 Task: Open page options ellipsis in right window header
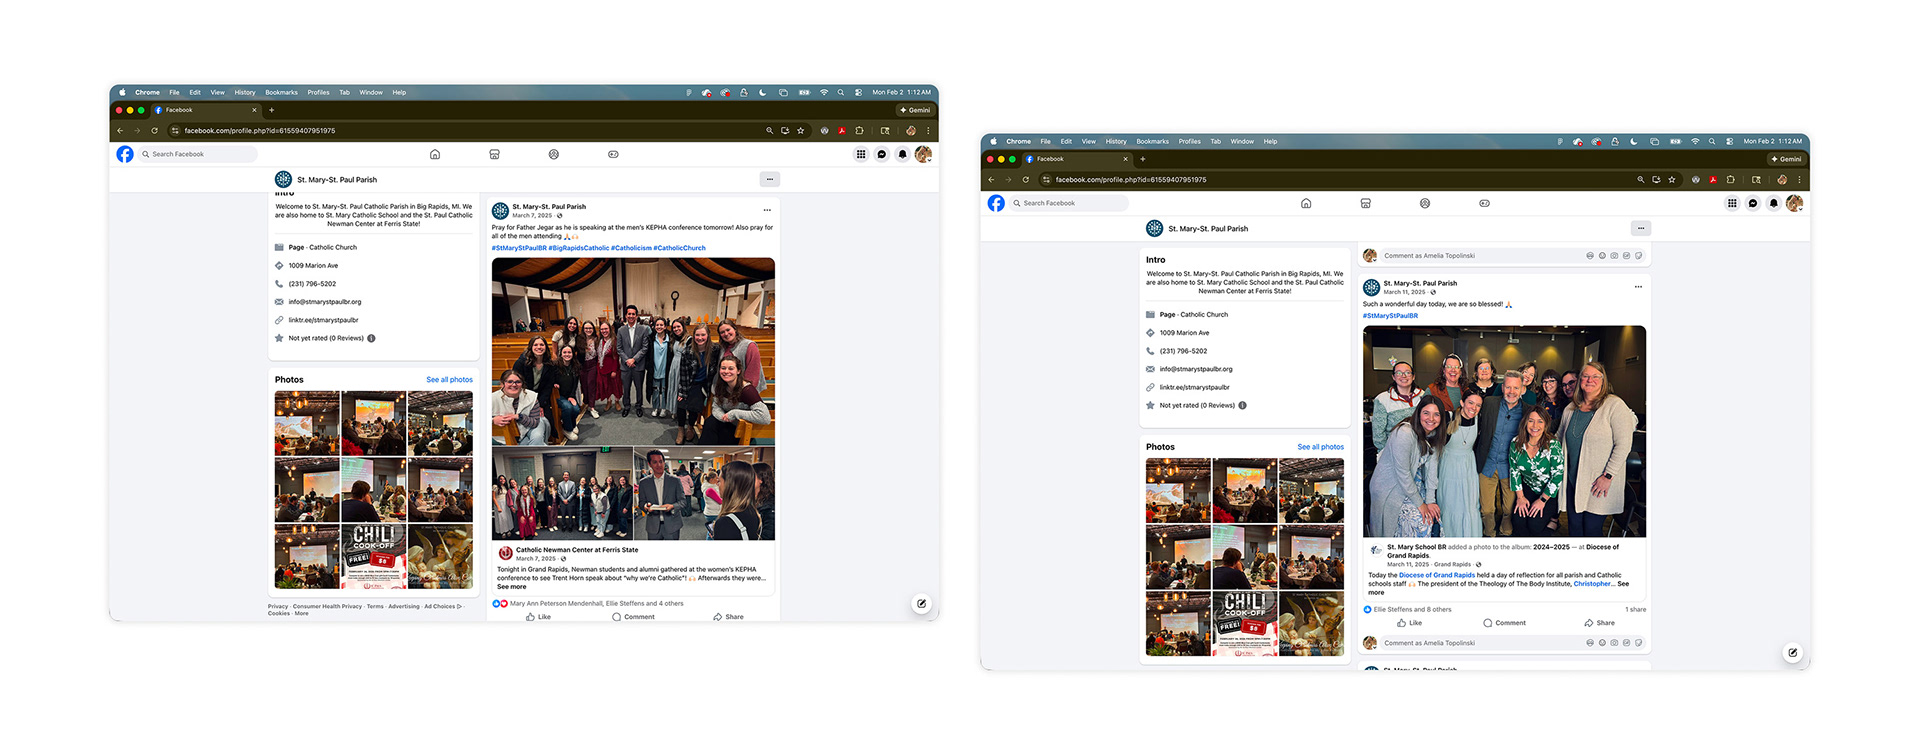coord(1641,228)
